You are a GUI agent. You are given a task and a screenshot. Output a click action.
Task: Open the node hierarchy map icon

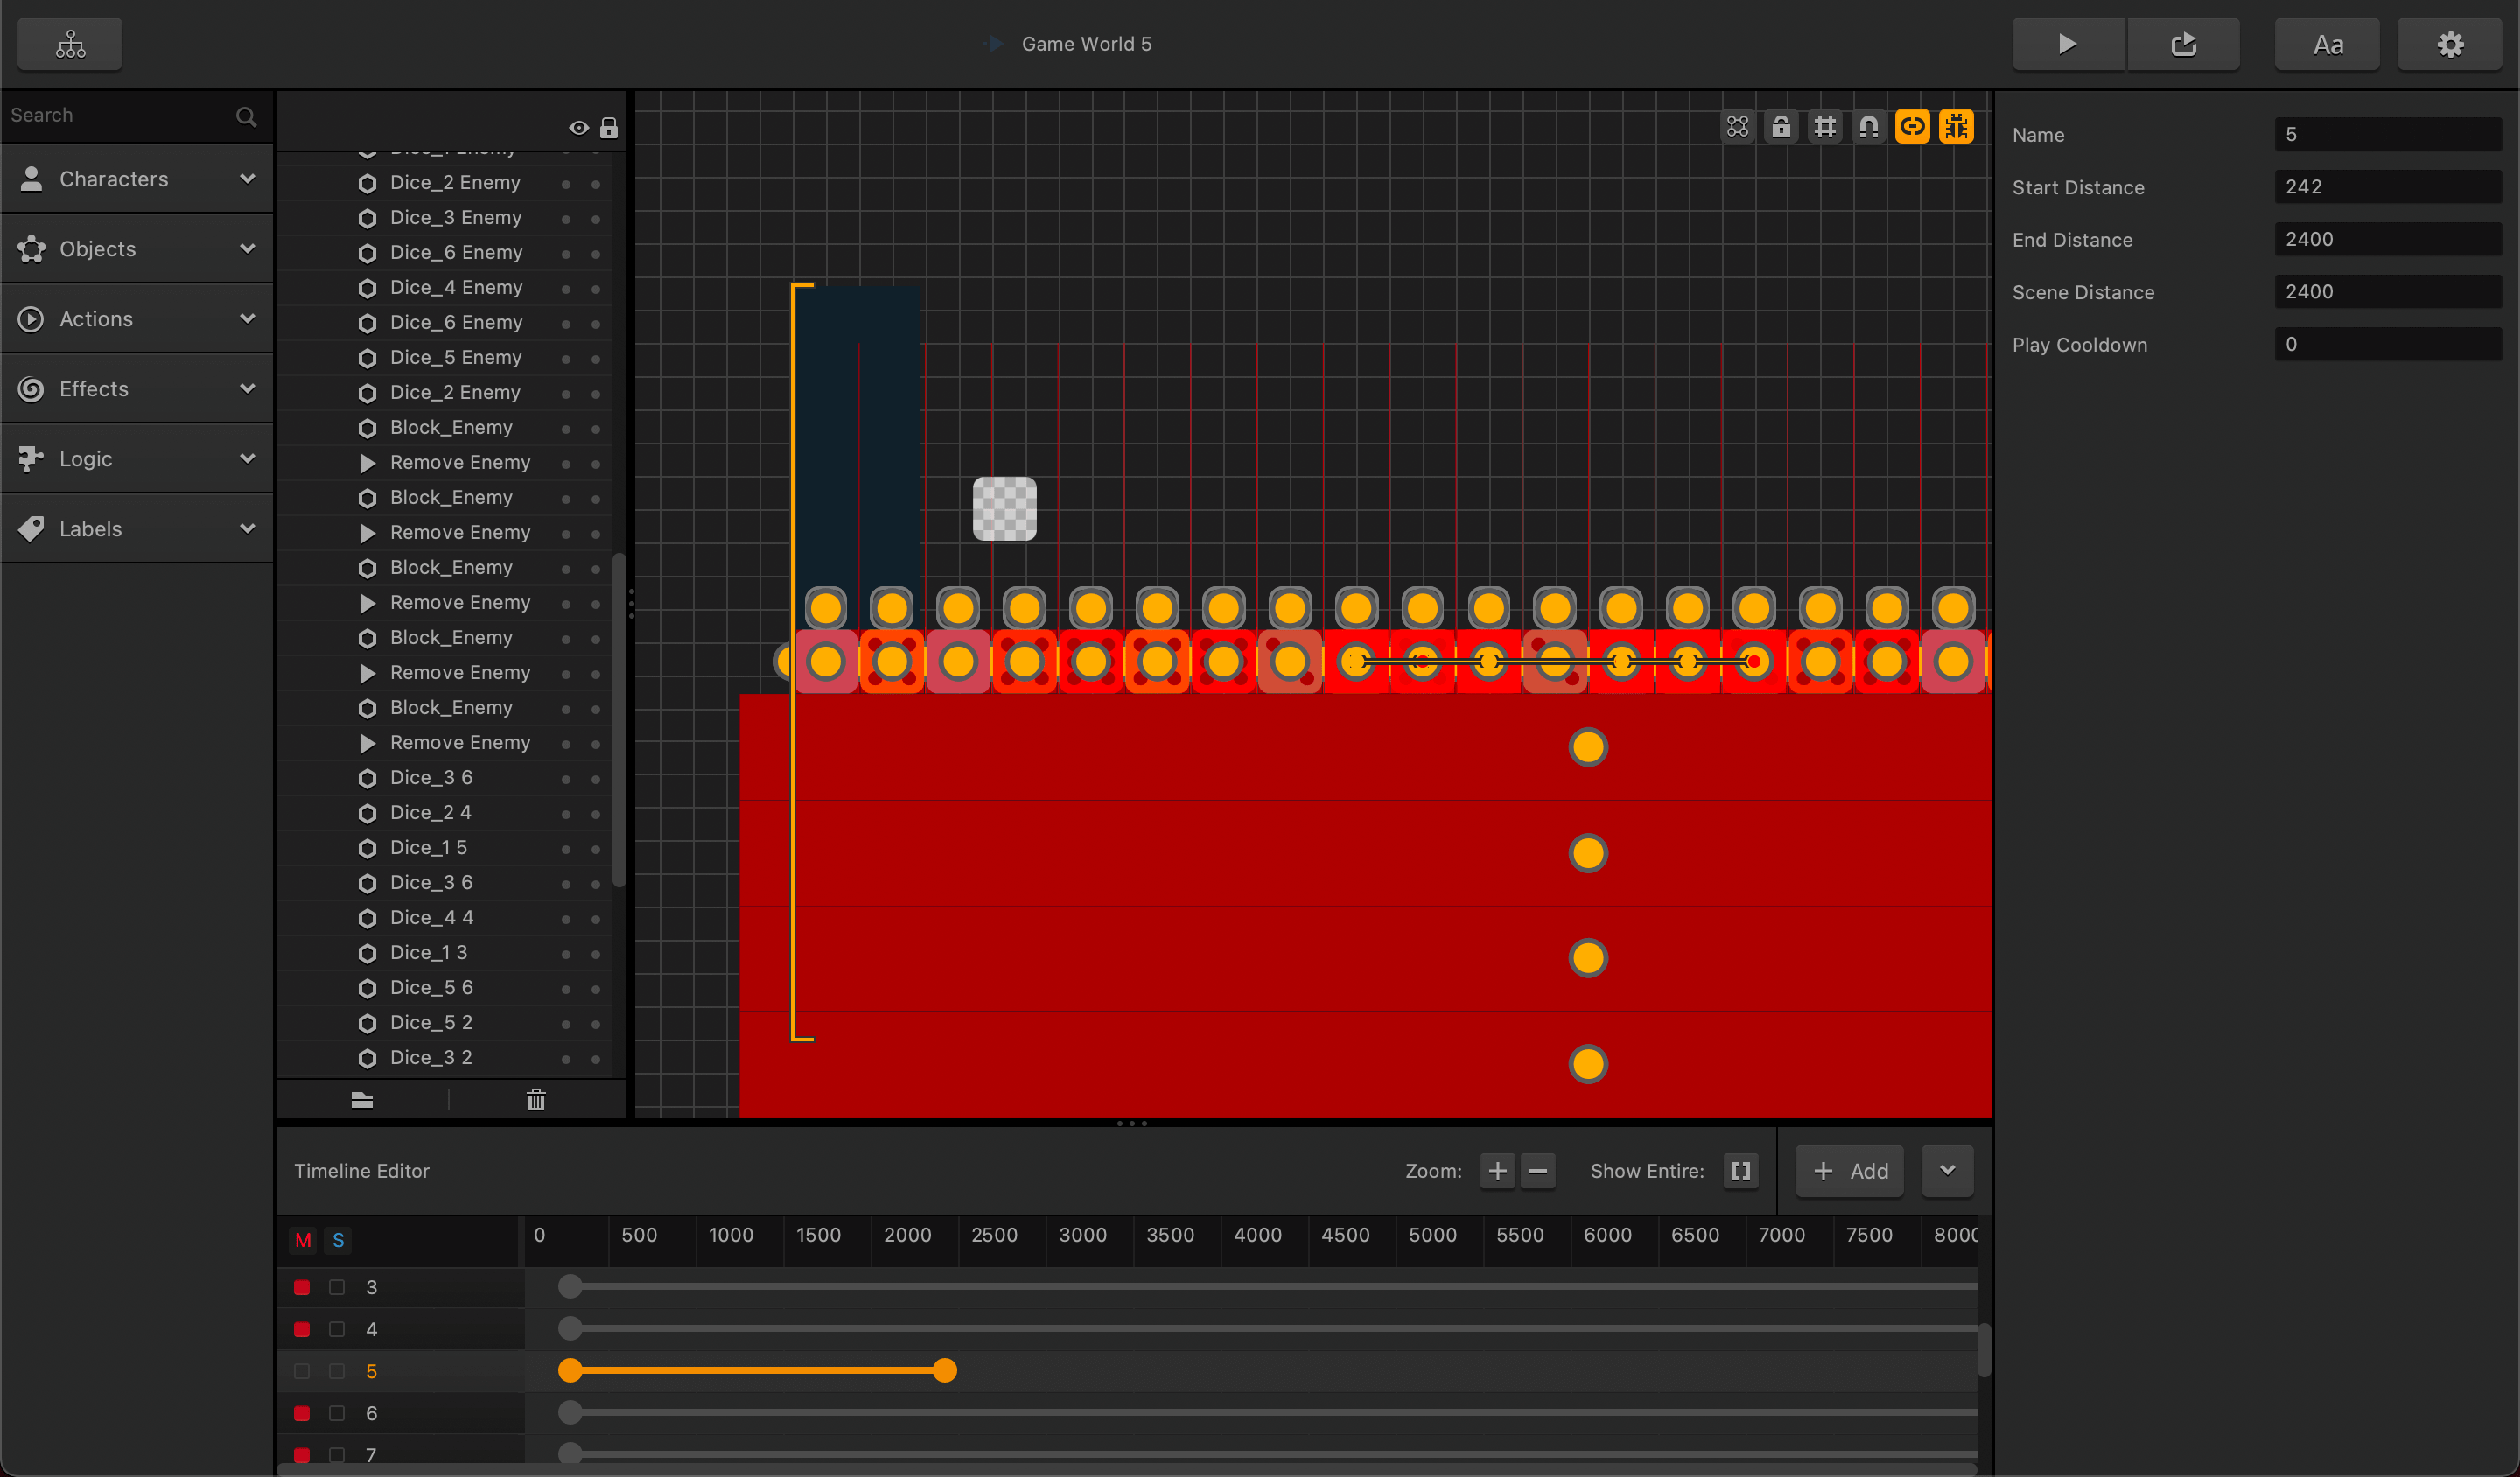(x=70, y=44)
